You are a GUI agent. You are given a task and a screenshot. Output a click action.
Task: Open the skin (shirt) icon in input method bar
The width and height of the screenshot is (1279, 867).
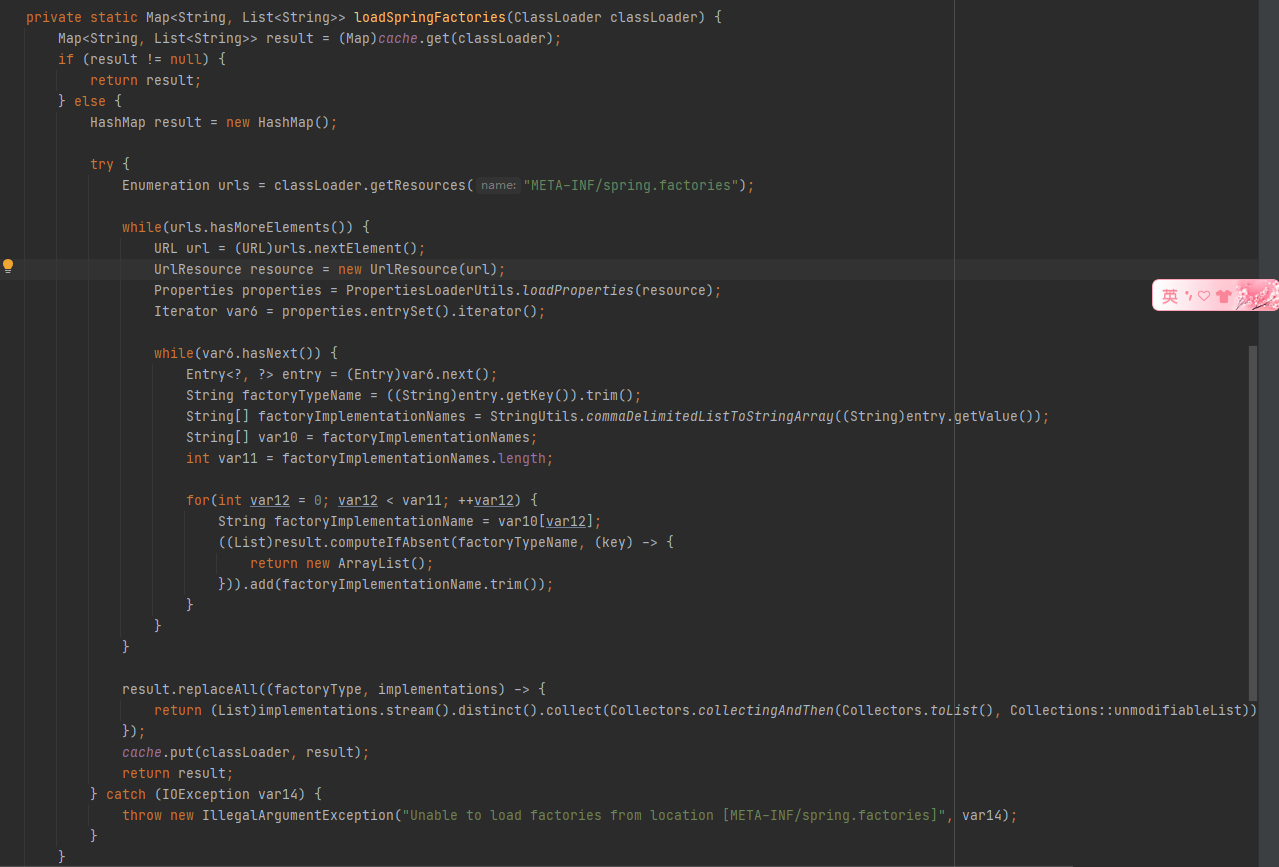tap(1223, 296)
